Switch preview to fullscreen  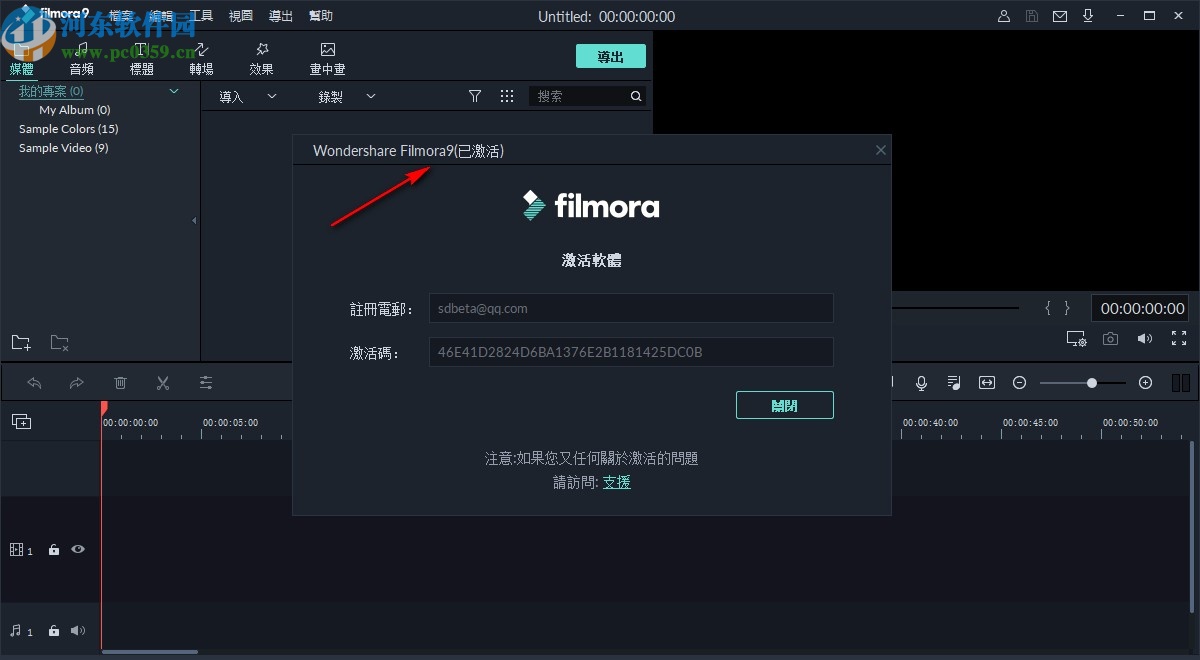[1179, 339]
